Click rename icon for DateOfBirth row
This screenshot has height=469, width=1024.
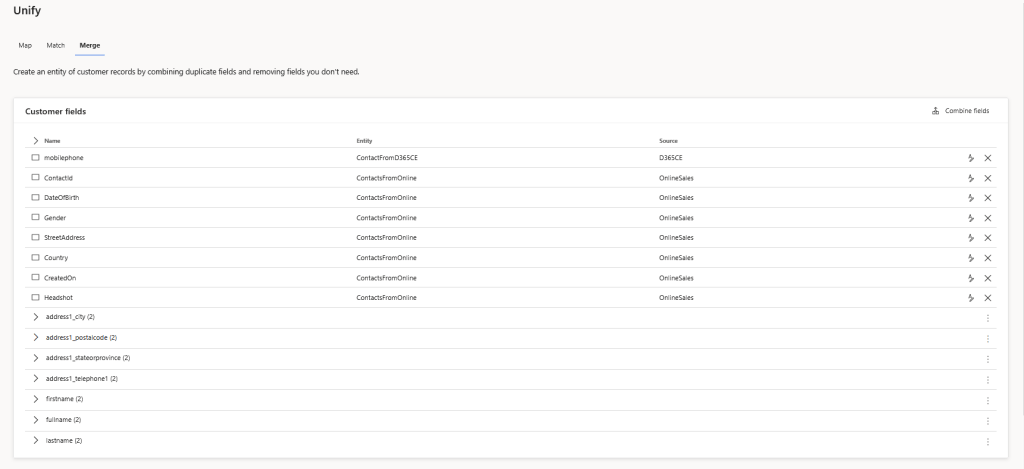point(970,198)
